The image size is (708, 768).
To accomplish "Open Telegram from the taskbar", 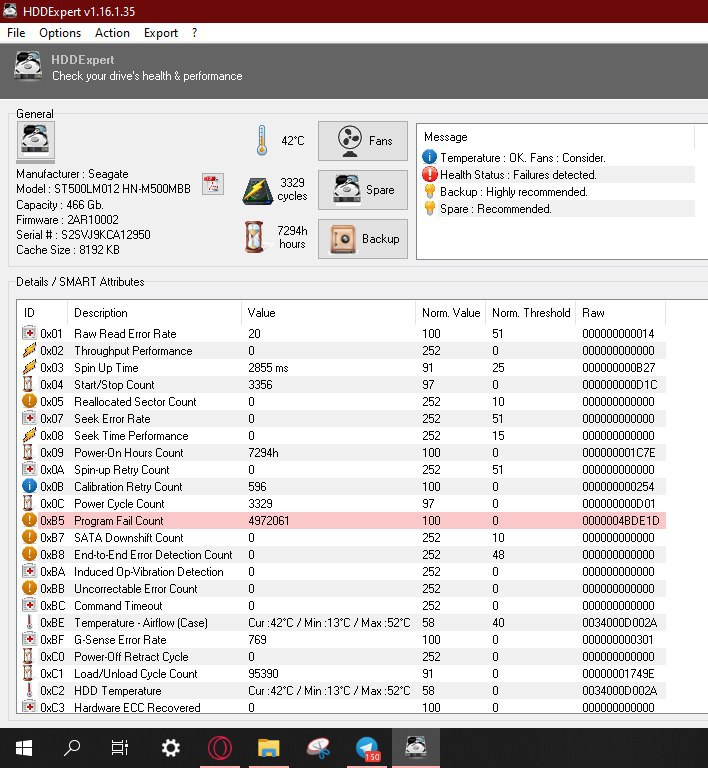I will [367, 749].
